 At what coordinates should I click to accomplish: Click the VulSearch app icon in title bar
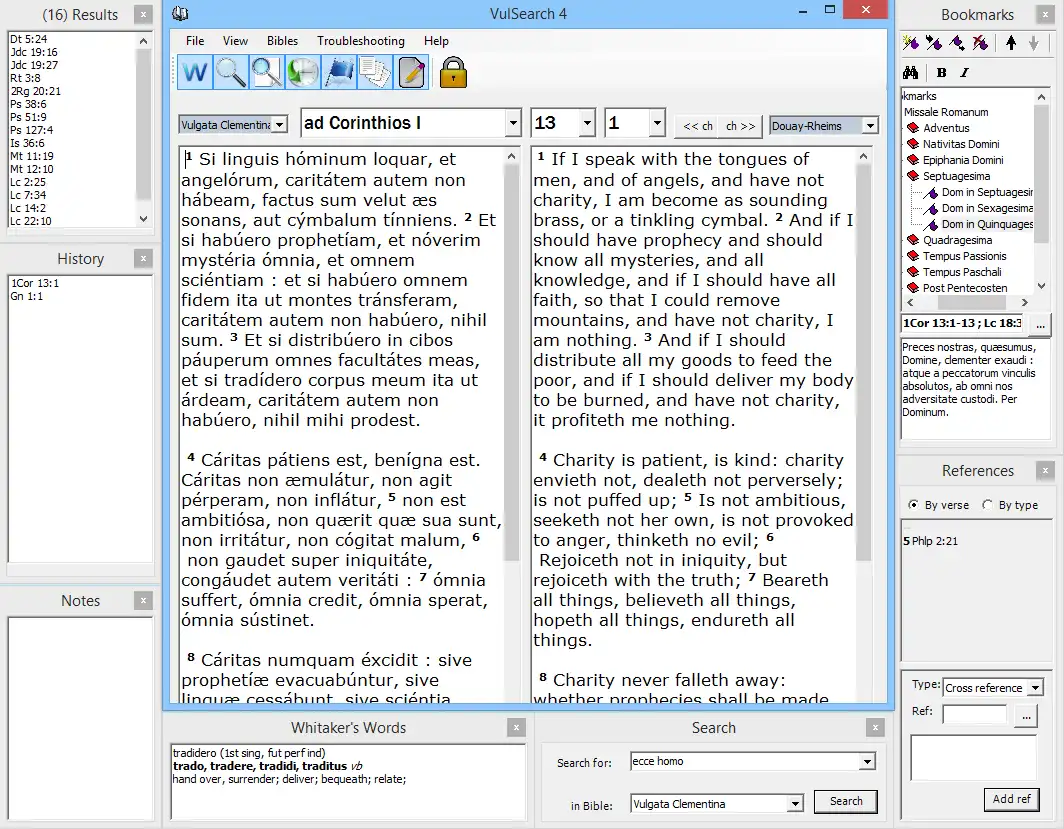180,14
